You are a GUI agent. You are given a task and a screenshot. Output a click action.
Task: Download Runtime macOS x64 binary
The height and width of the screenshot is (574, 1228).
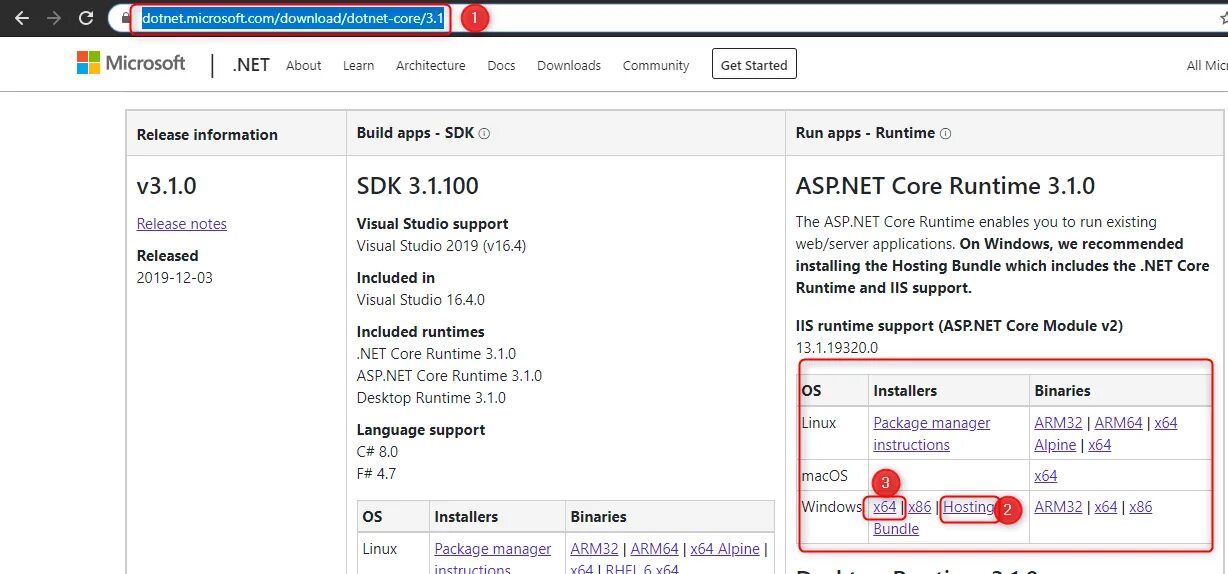pyautogui.click(x=1046, y=476)
